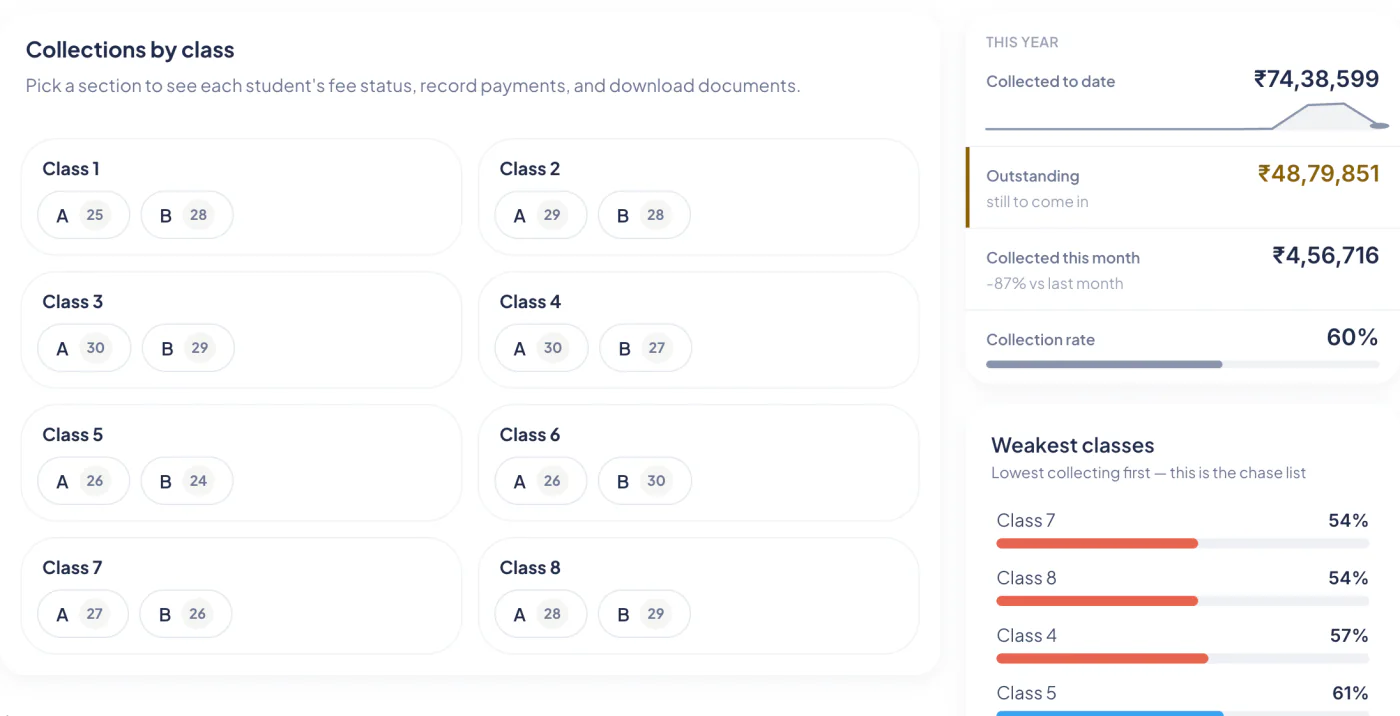Screen dimensions: 1400x716
Task: Click the Class 8 weakest-classes progress bar
Action: (1182, 601)
